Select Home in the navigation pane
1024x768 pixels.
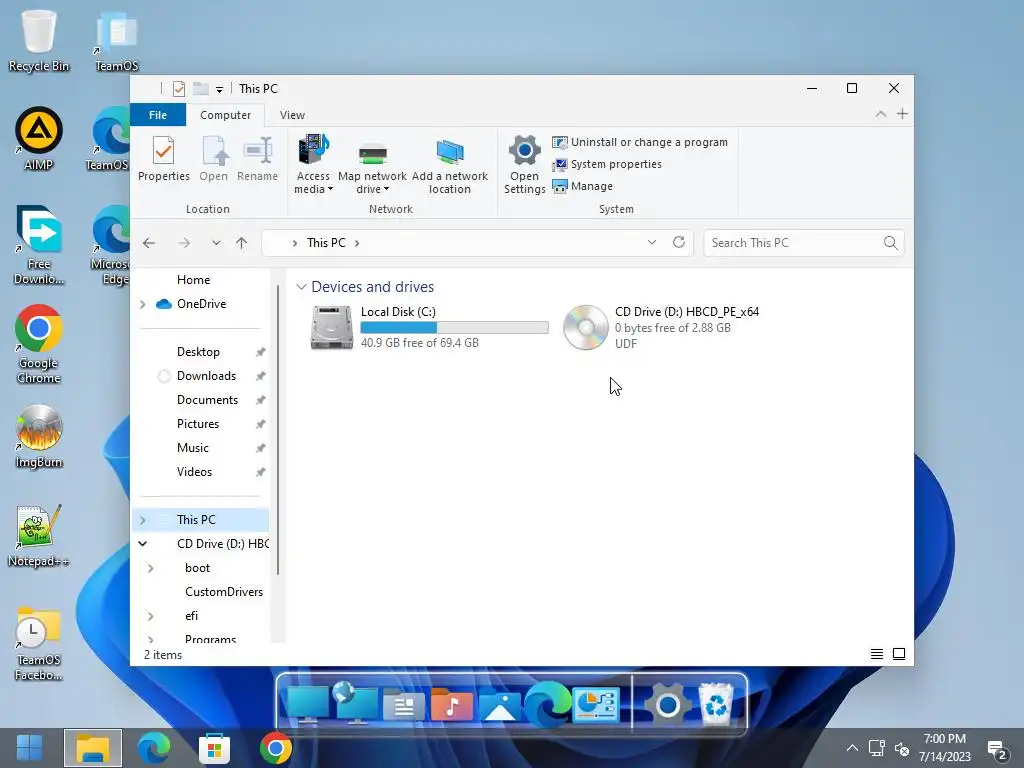click(x=193, y=280)
